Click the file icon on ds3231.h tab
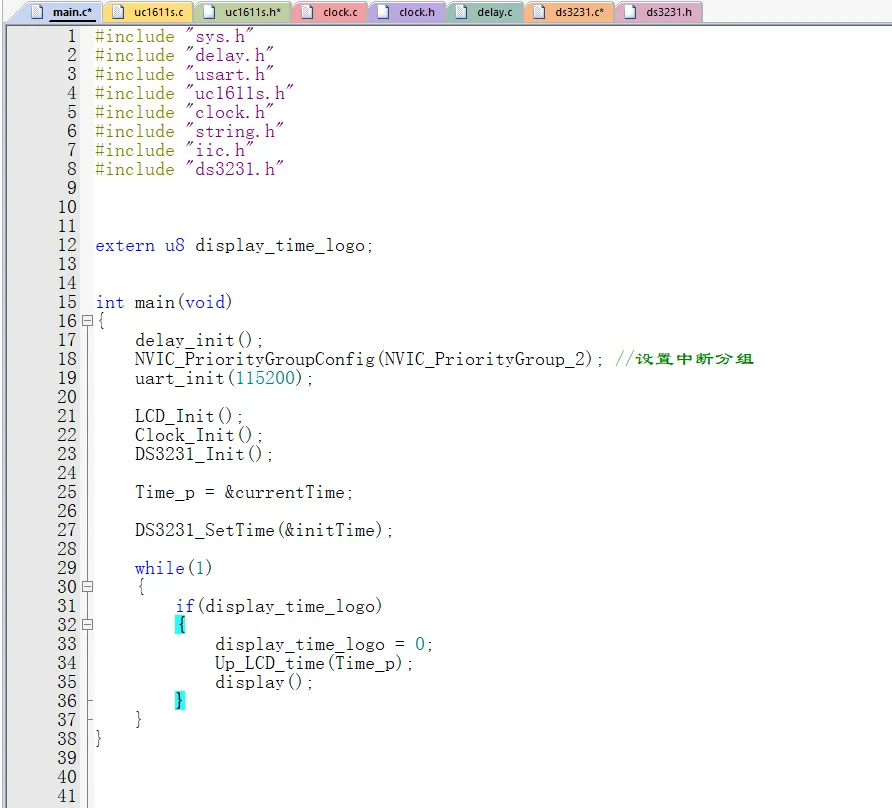 point(630,12)
